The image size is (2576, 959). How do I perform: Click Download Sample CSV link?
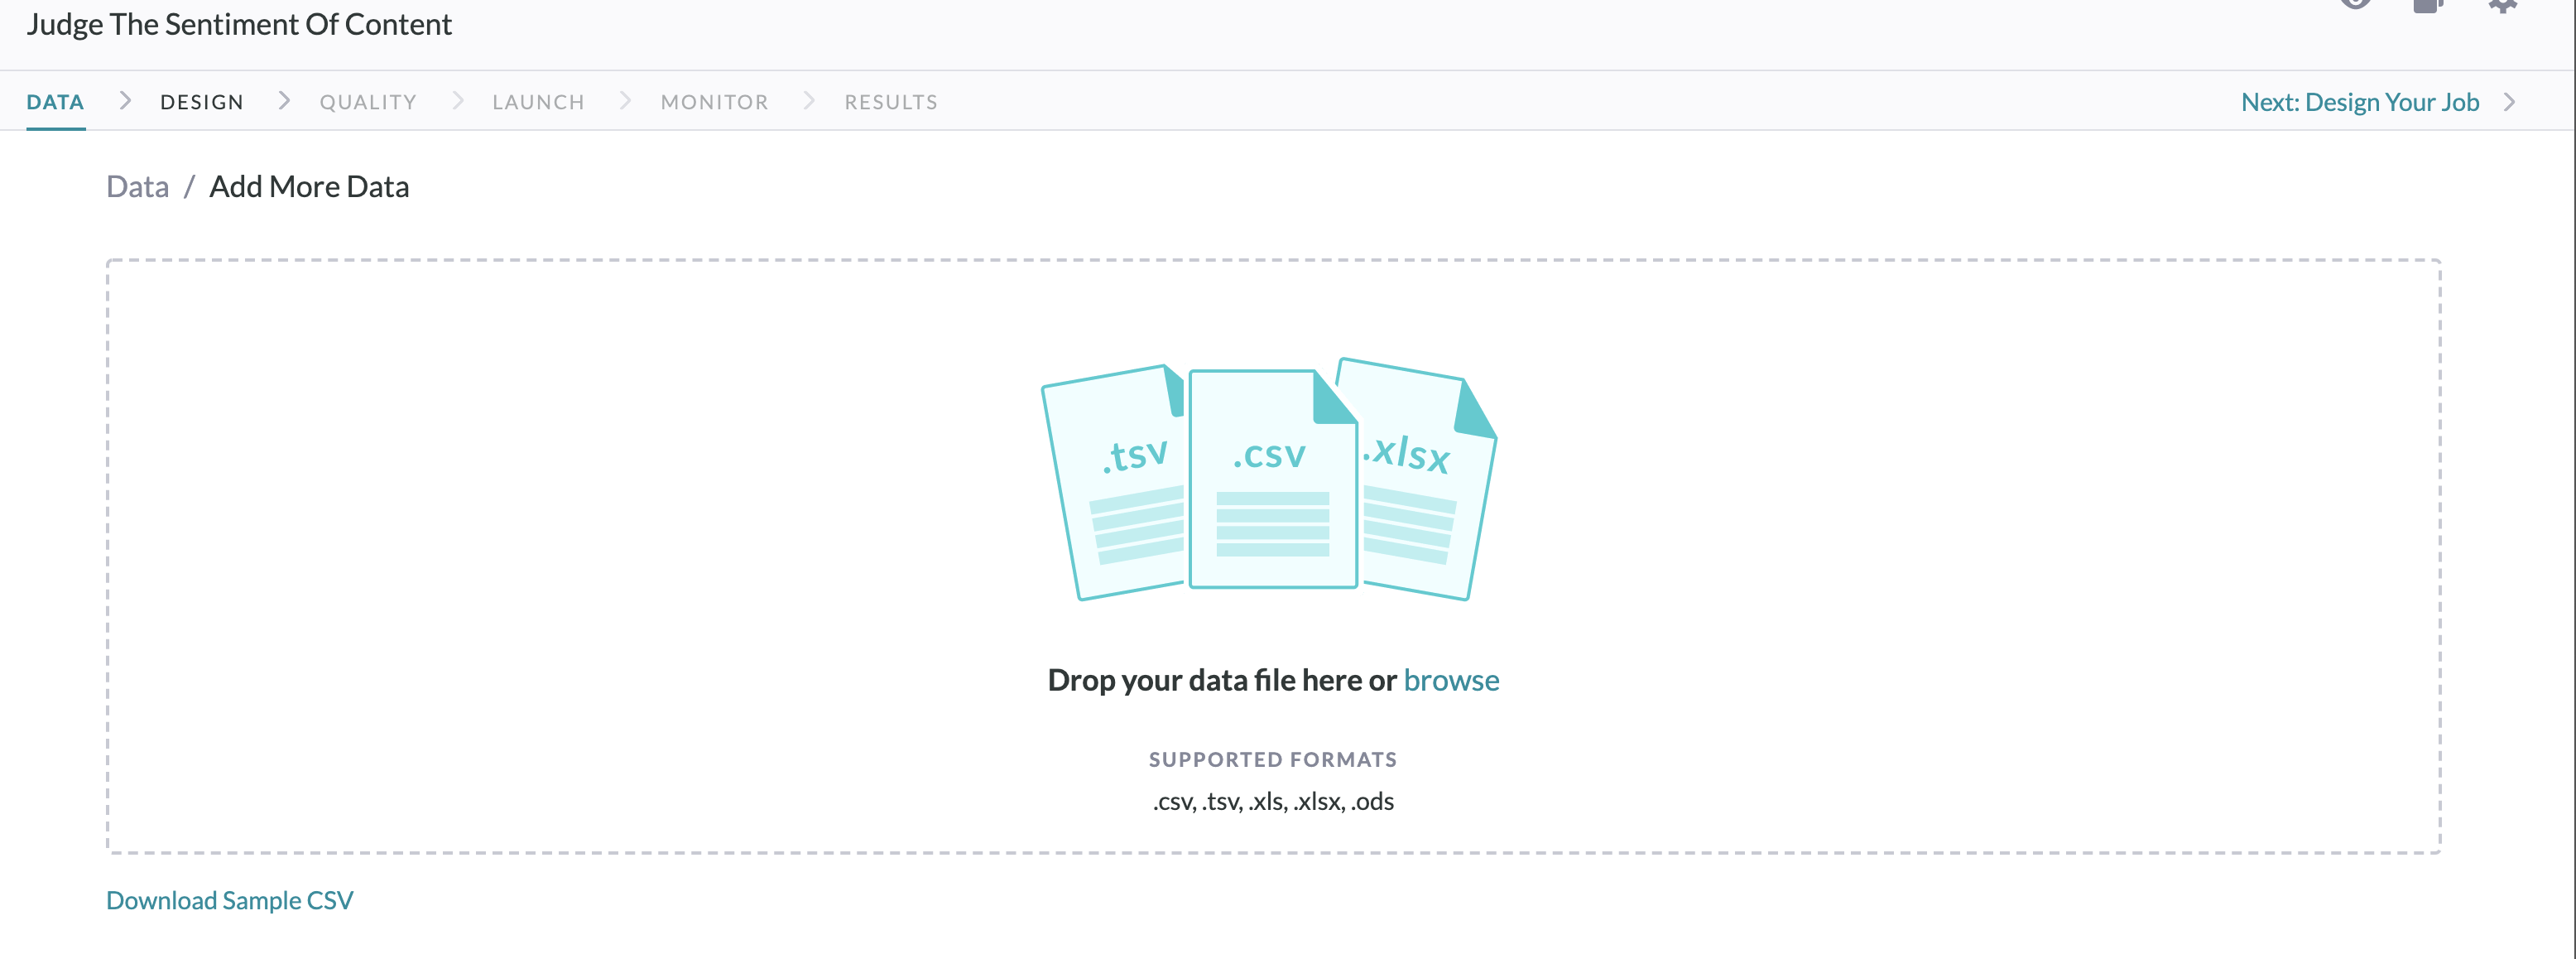tap(230, 900)
